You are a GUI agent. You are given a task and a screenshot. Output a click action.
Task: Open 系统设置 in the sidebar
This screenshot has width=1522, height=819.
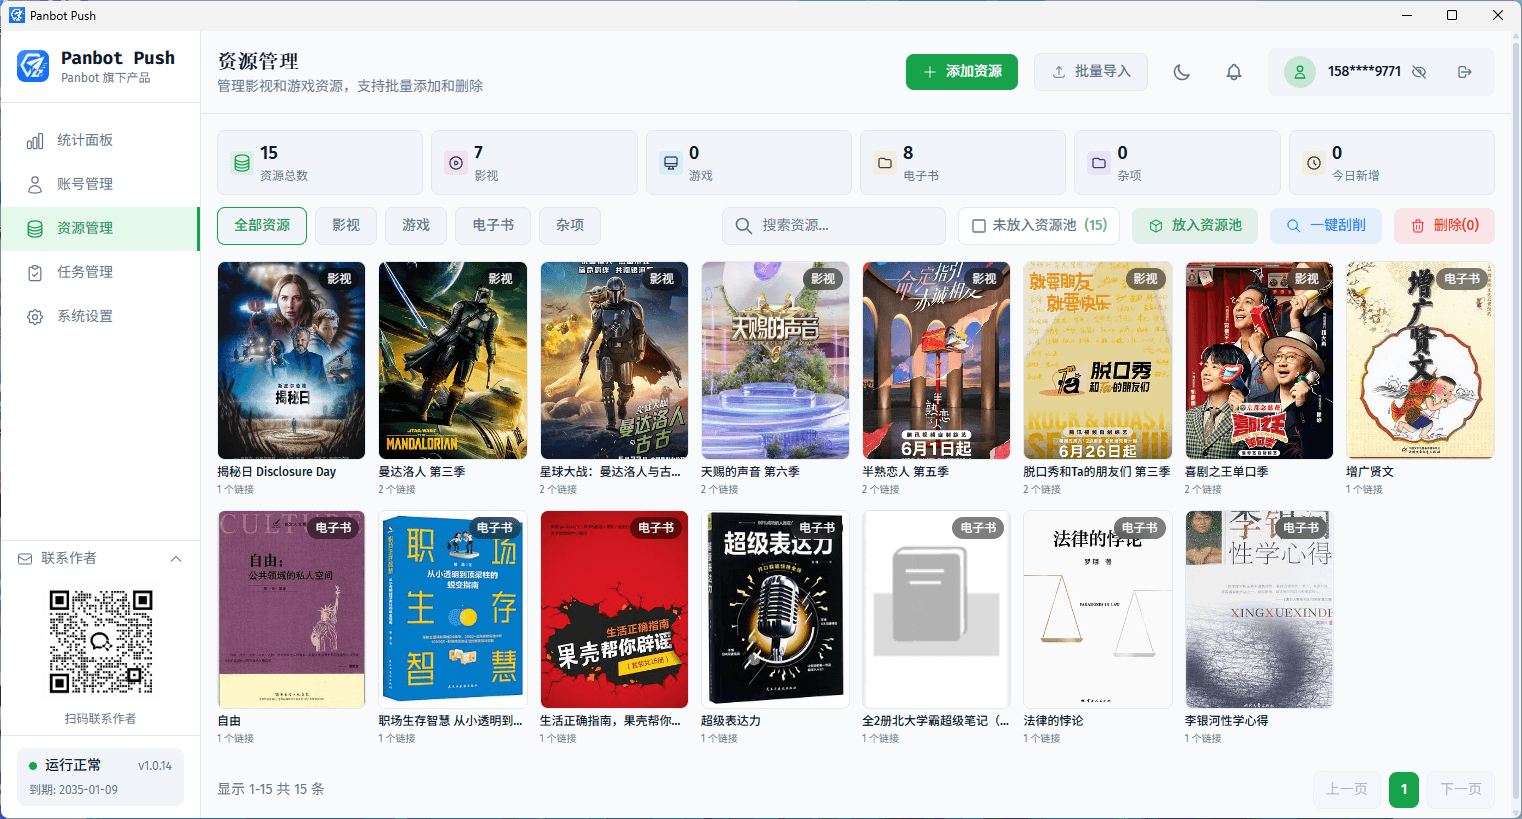[x=100, y=316]
